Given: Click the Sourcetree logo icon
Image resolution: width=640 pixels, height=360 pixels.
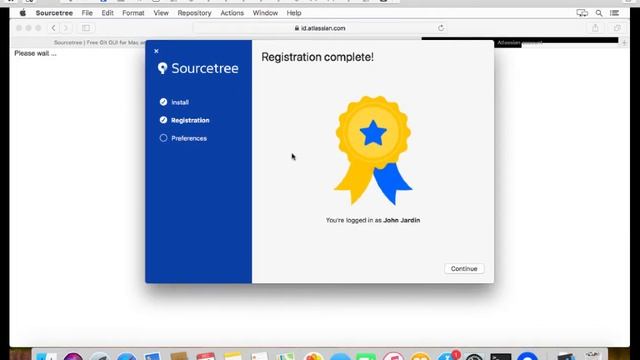Looking at the screenshot, I should click(162, 68).
